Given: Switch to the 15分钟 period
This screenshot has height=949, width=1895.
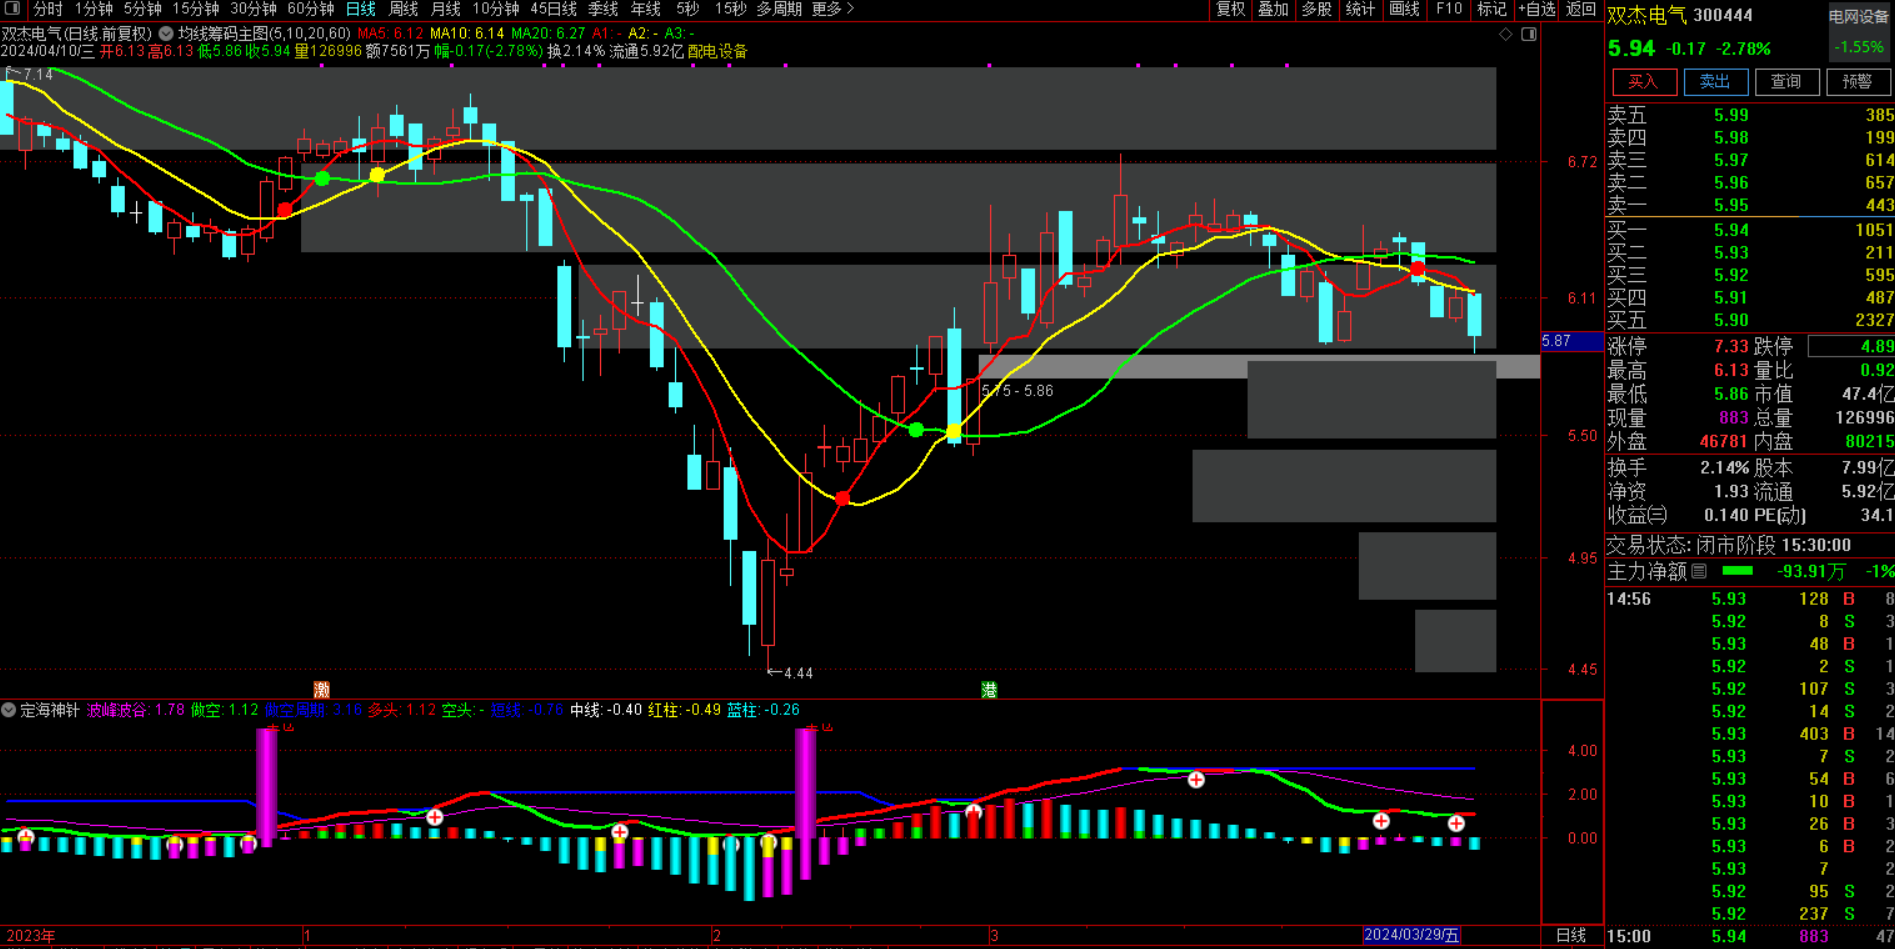Looking at the screenshot, I should (x=196, y=9).
